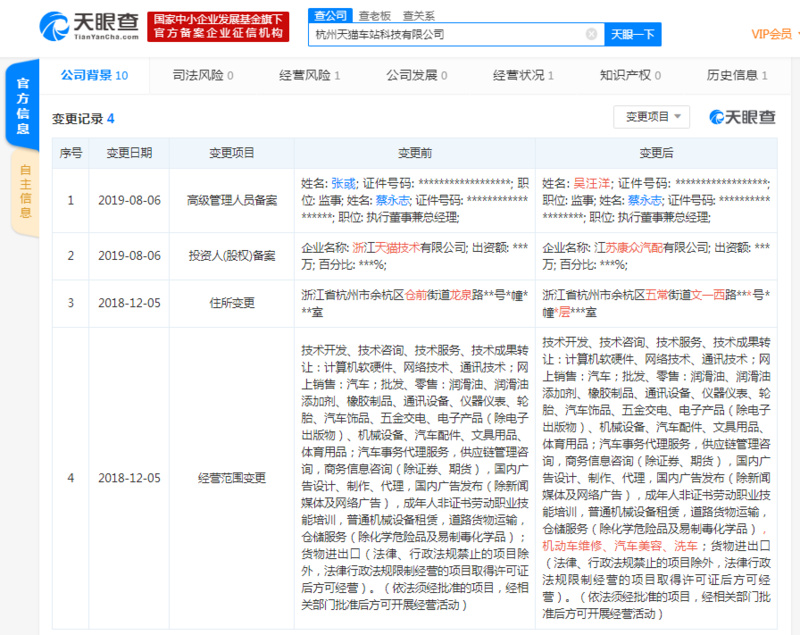Screen dimensions: 800x635
Task: Switch to the 查关系 search tab
Action: coord(418,15)
